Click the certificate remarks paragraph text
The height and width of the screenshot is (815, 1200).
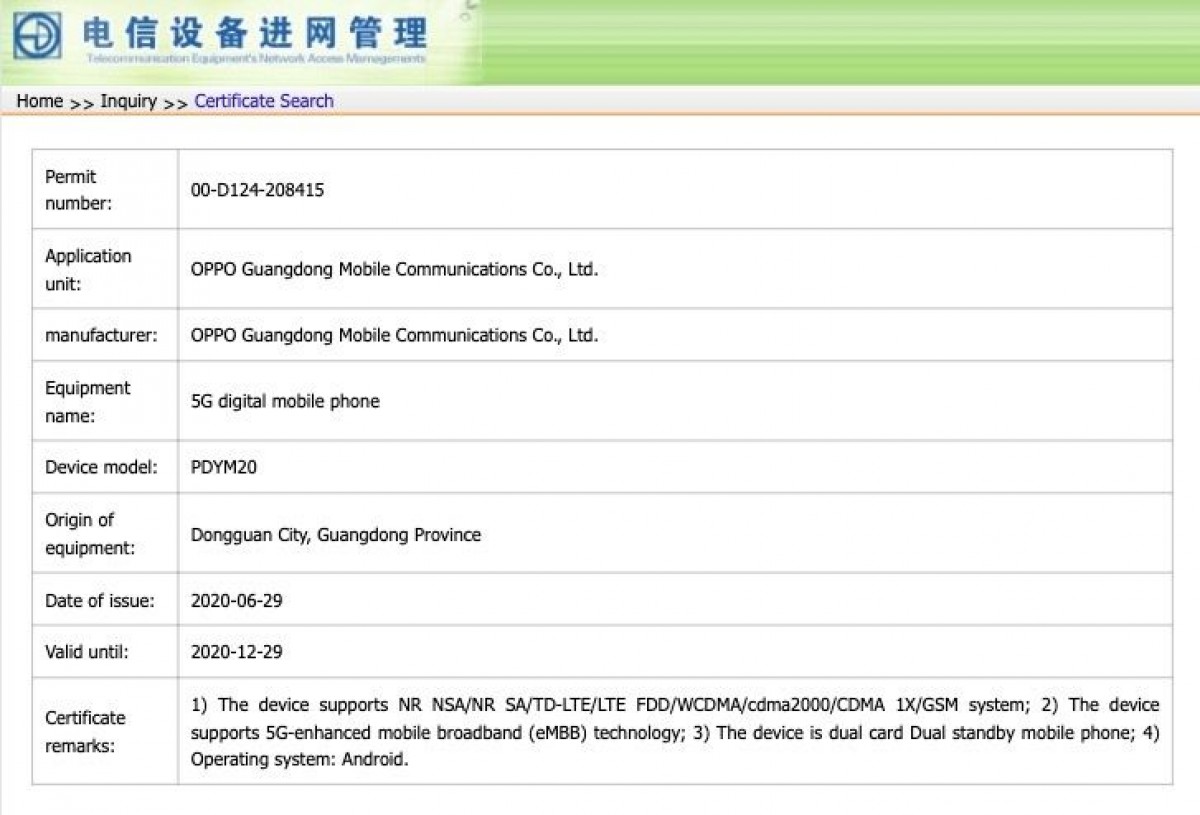675,732
